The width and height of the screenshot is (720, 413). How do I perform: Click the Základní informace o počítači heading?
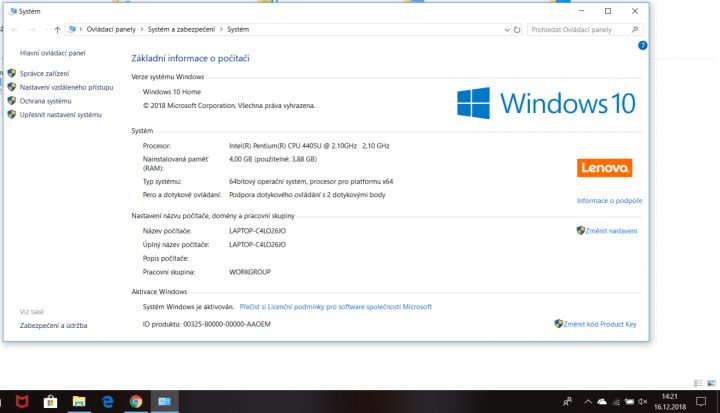[x=190, y=58]
